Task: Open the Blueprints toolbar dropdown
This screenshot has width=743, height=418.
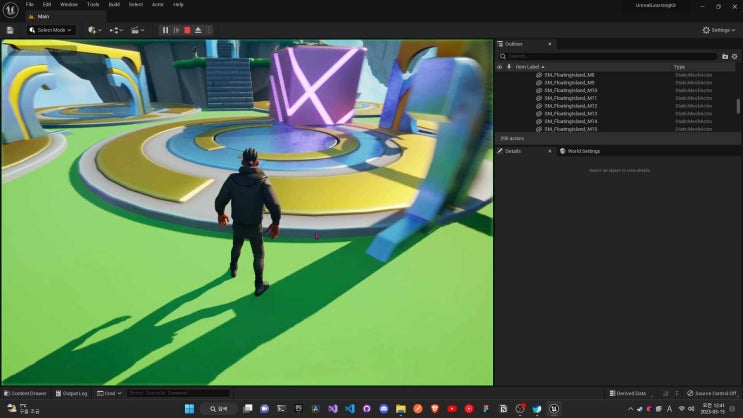Action: tap(116, 30)
